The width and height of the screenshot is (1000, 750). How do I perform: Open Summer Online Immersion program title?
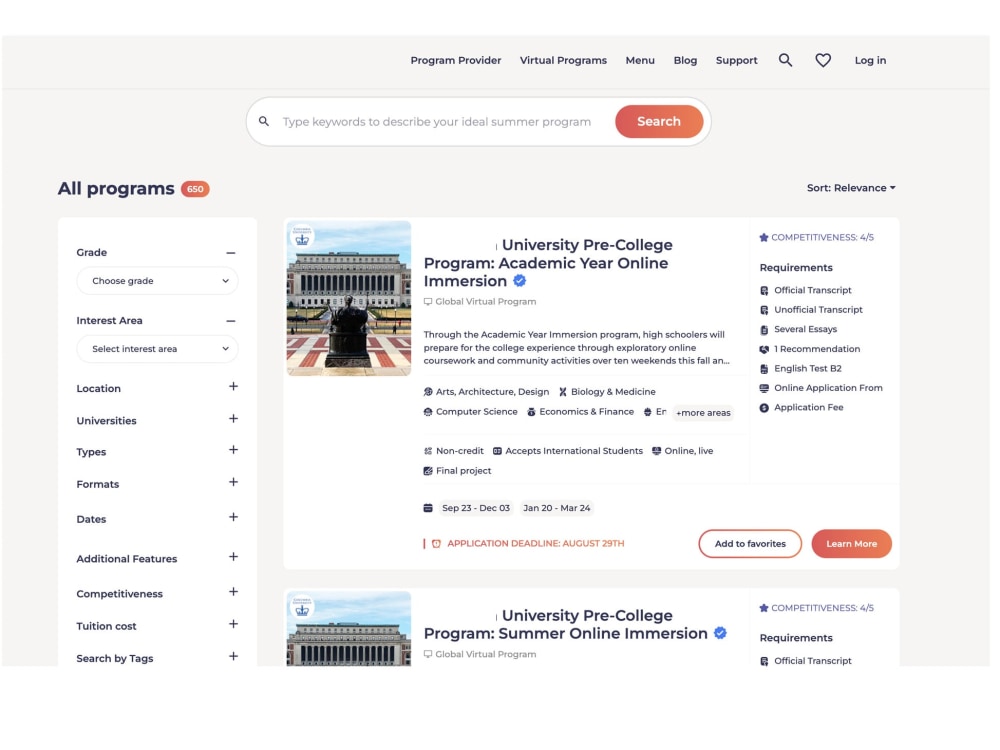[566, 624]
